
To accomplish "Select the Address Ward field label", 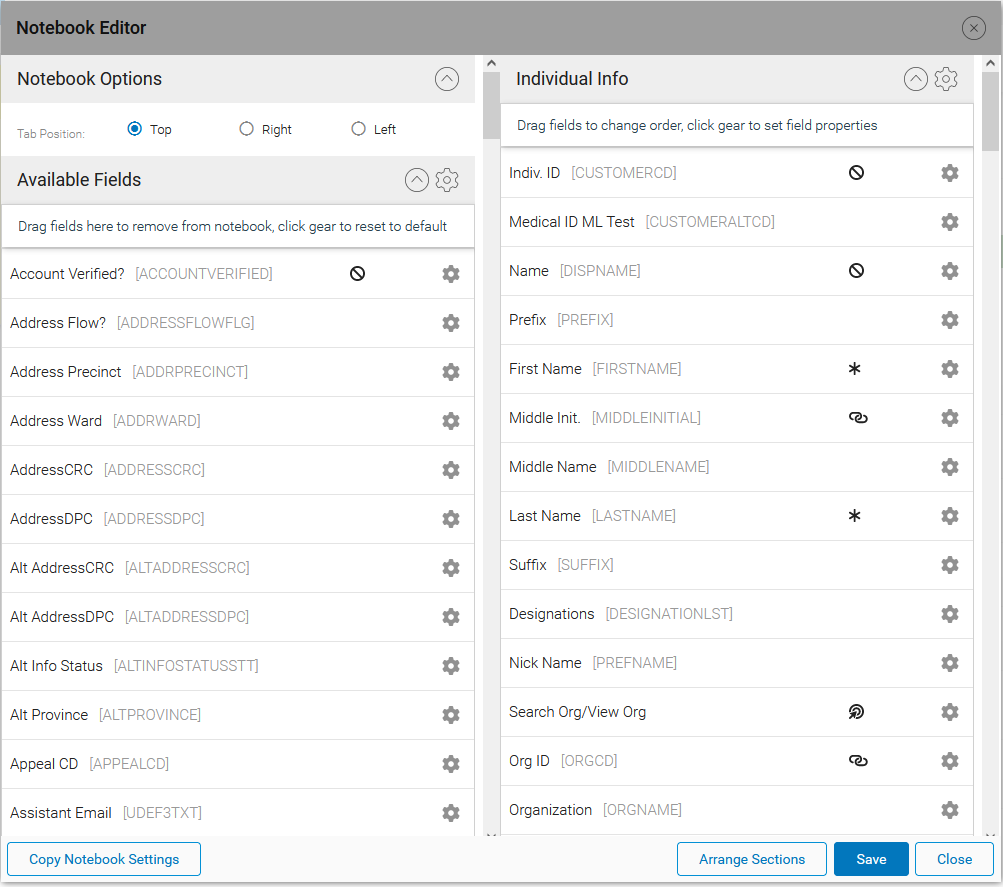I will [56, 421].
